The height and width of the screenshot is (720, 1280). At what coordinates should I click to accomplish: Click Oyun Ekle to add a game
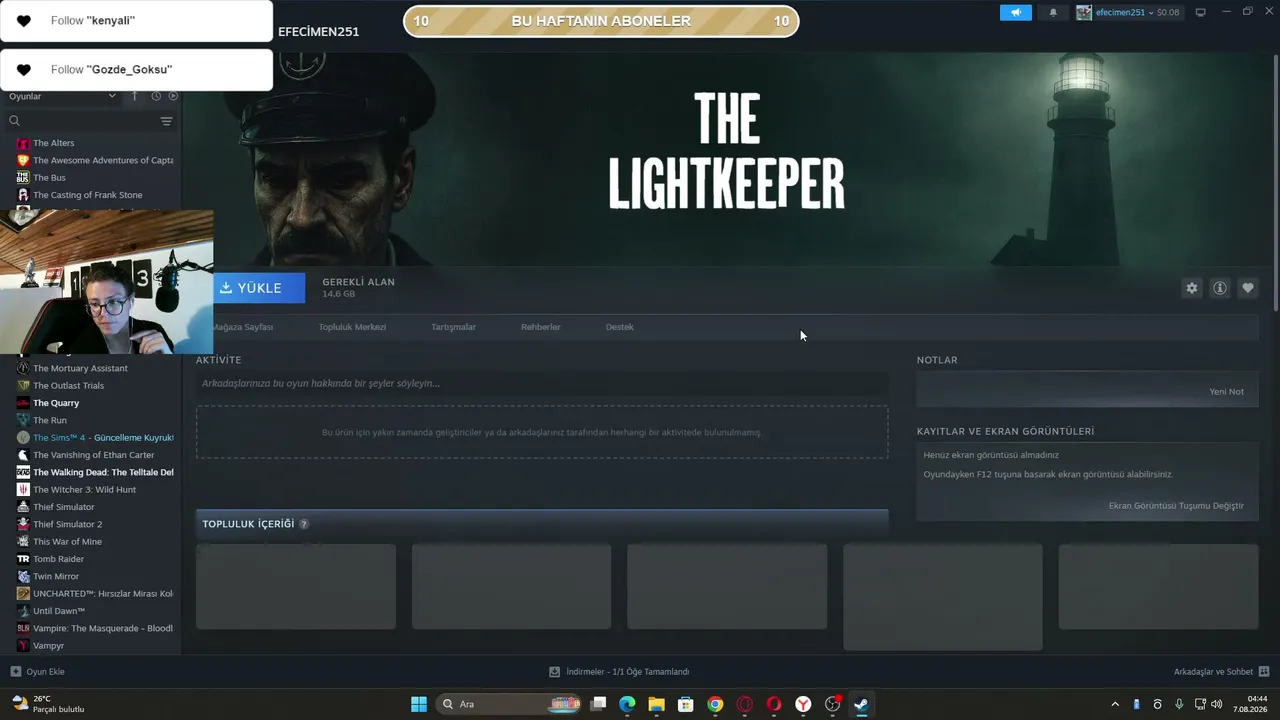38,672
